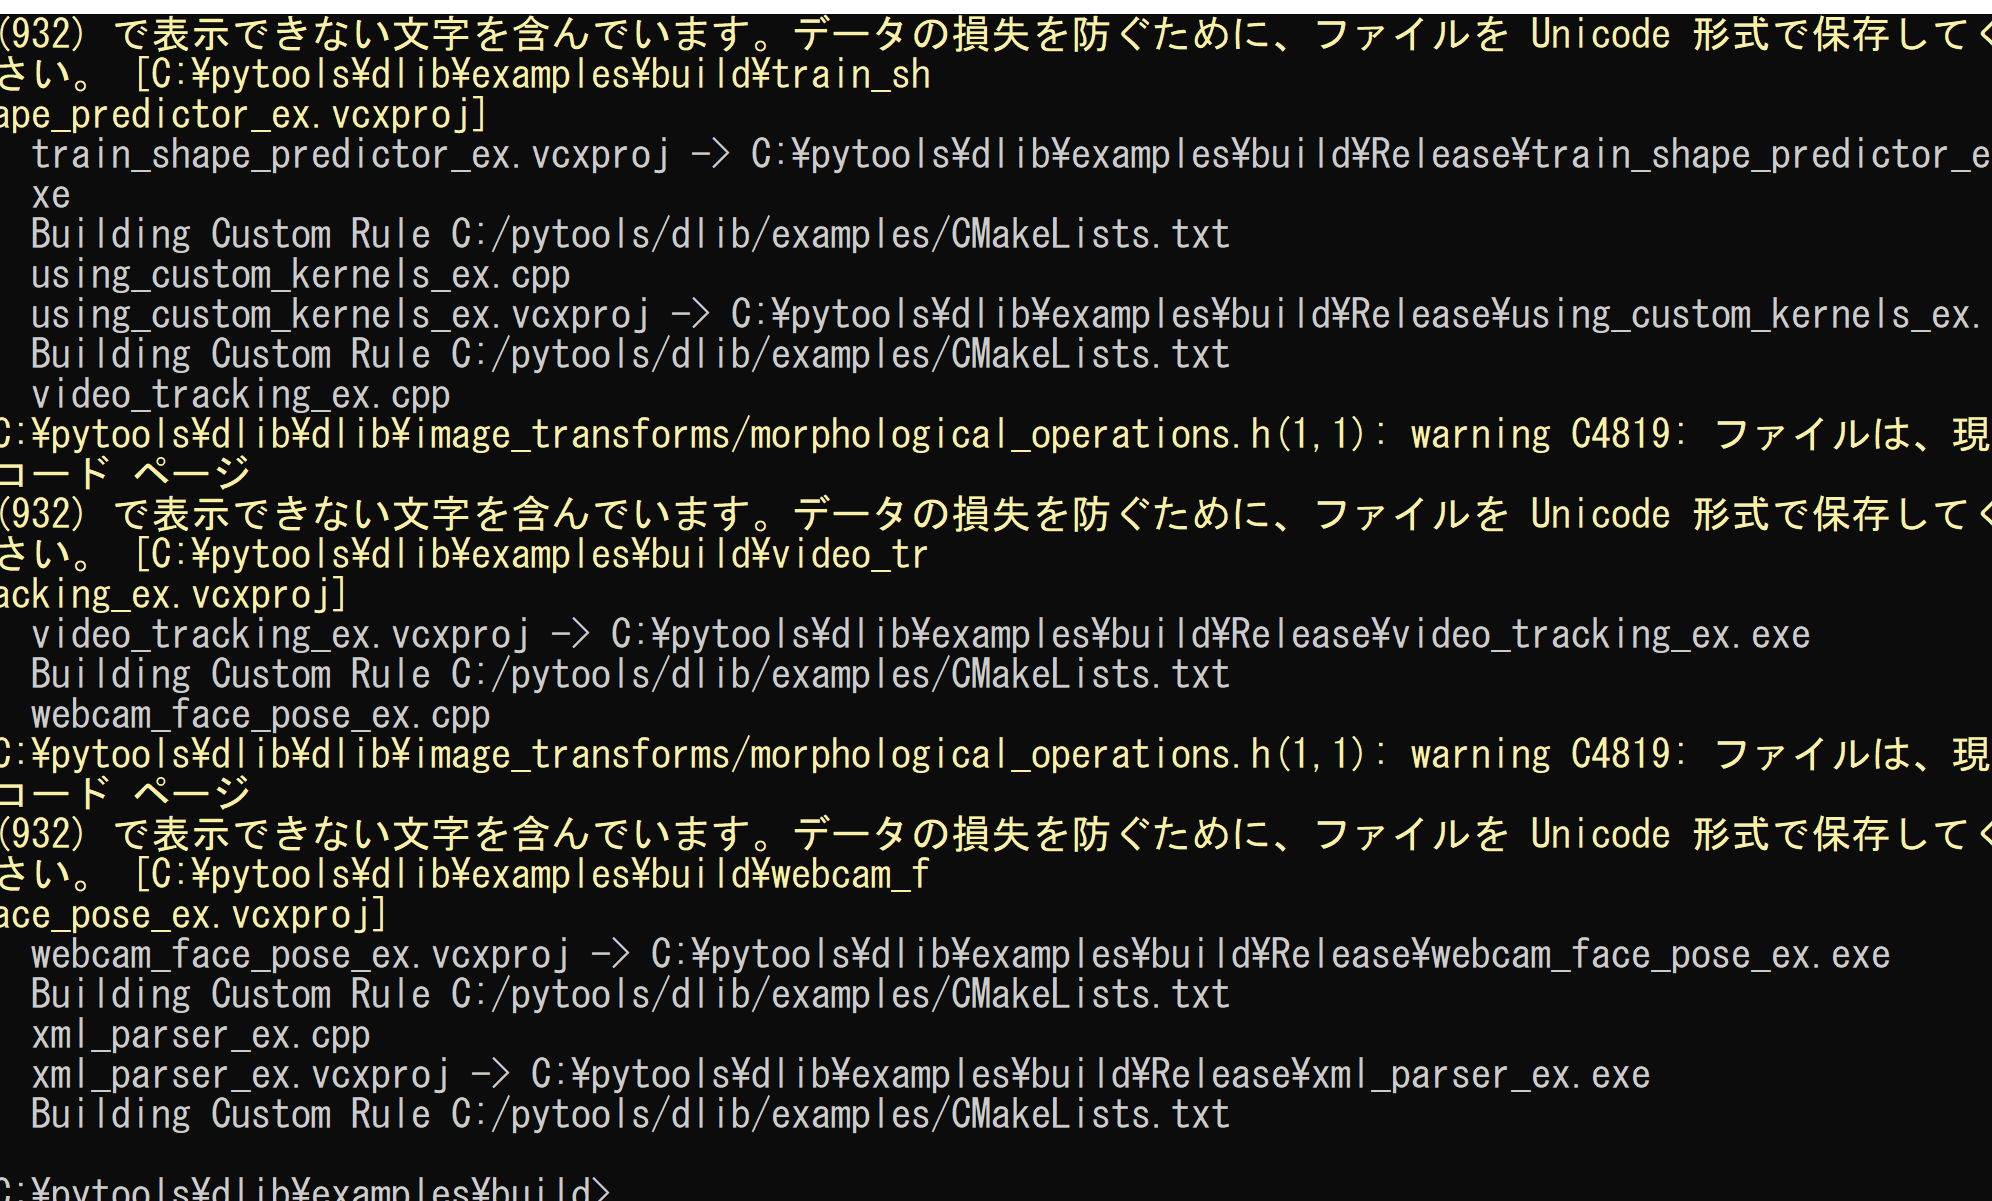The width and height of the screenshot is (1992, 1201).
Task: Click the video_tracking_ex.cpp output line
Action: [x=240, y=395]
